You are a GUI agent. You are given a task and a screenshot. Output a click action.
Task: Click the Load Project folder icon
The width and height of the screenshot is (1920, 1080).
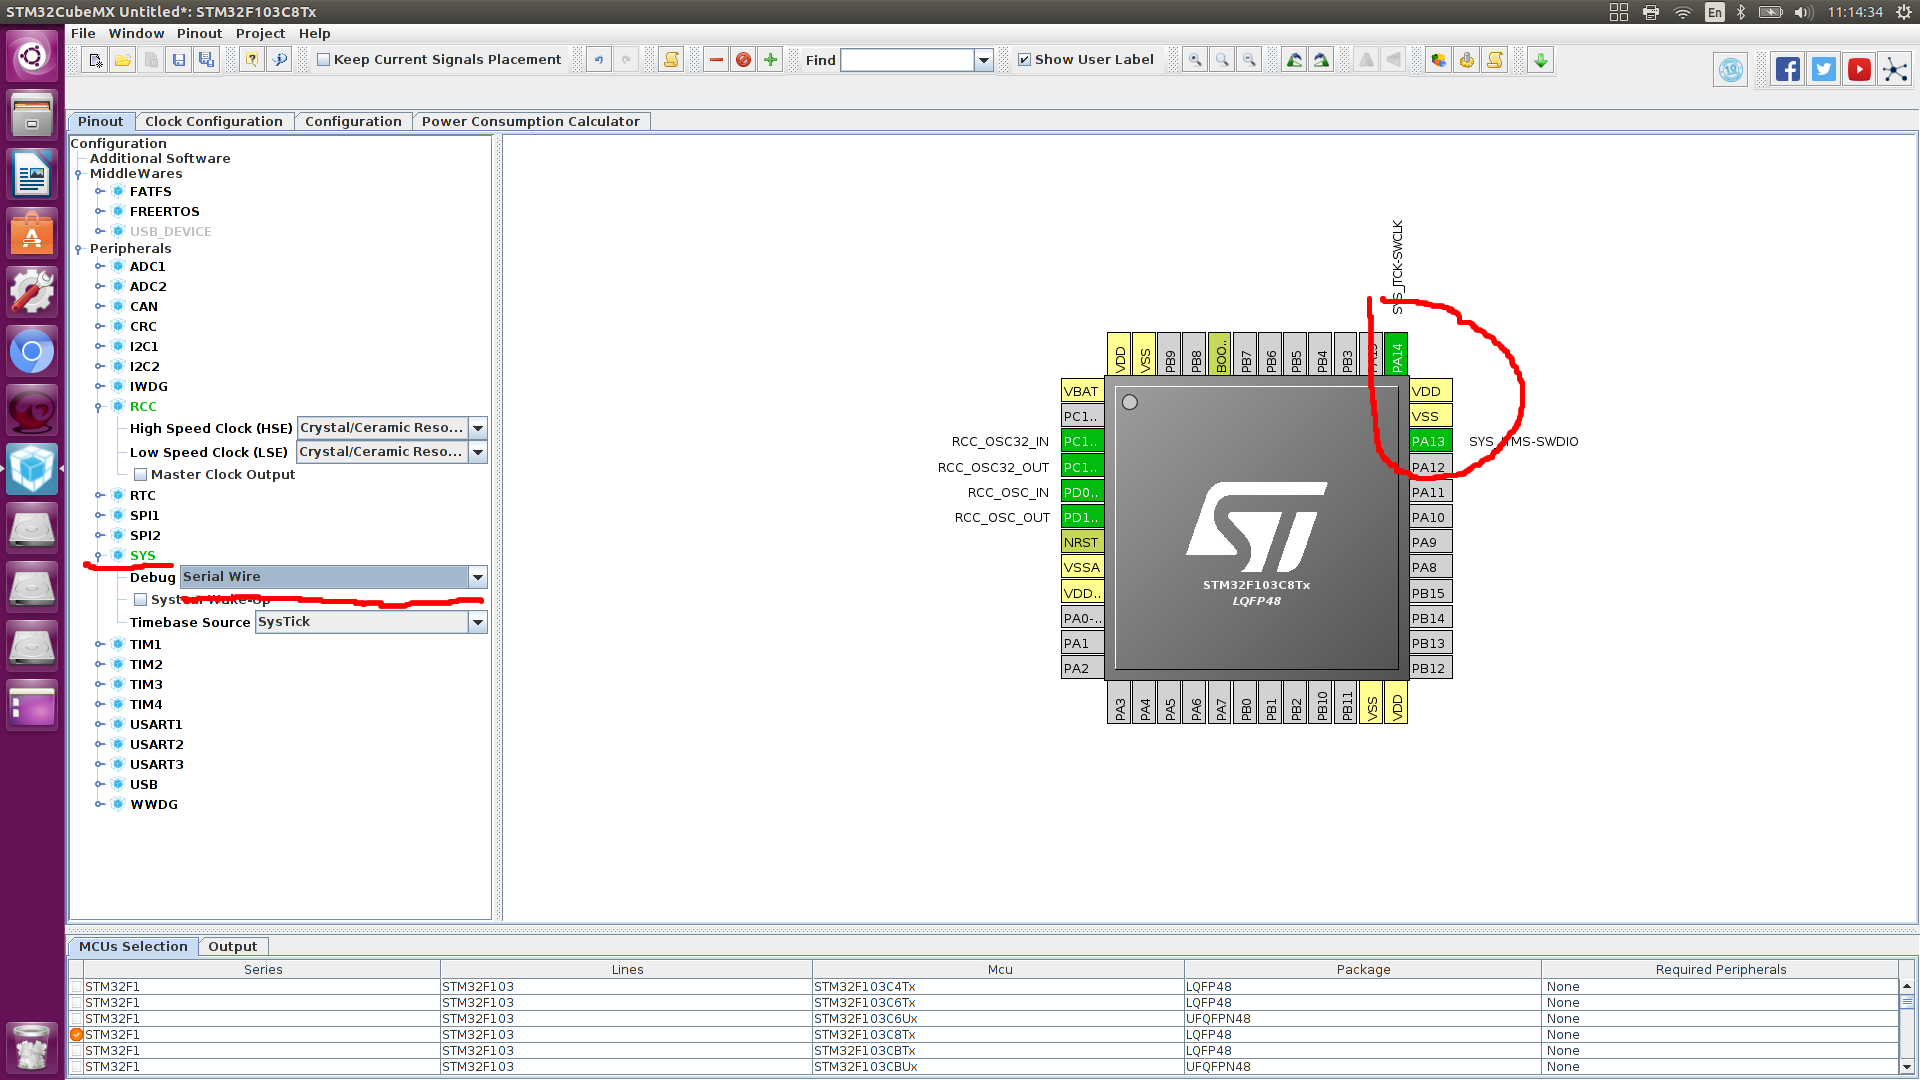click(x=123, y=60)
